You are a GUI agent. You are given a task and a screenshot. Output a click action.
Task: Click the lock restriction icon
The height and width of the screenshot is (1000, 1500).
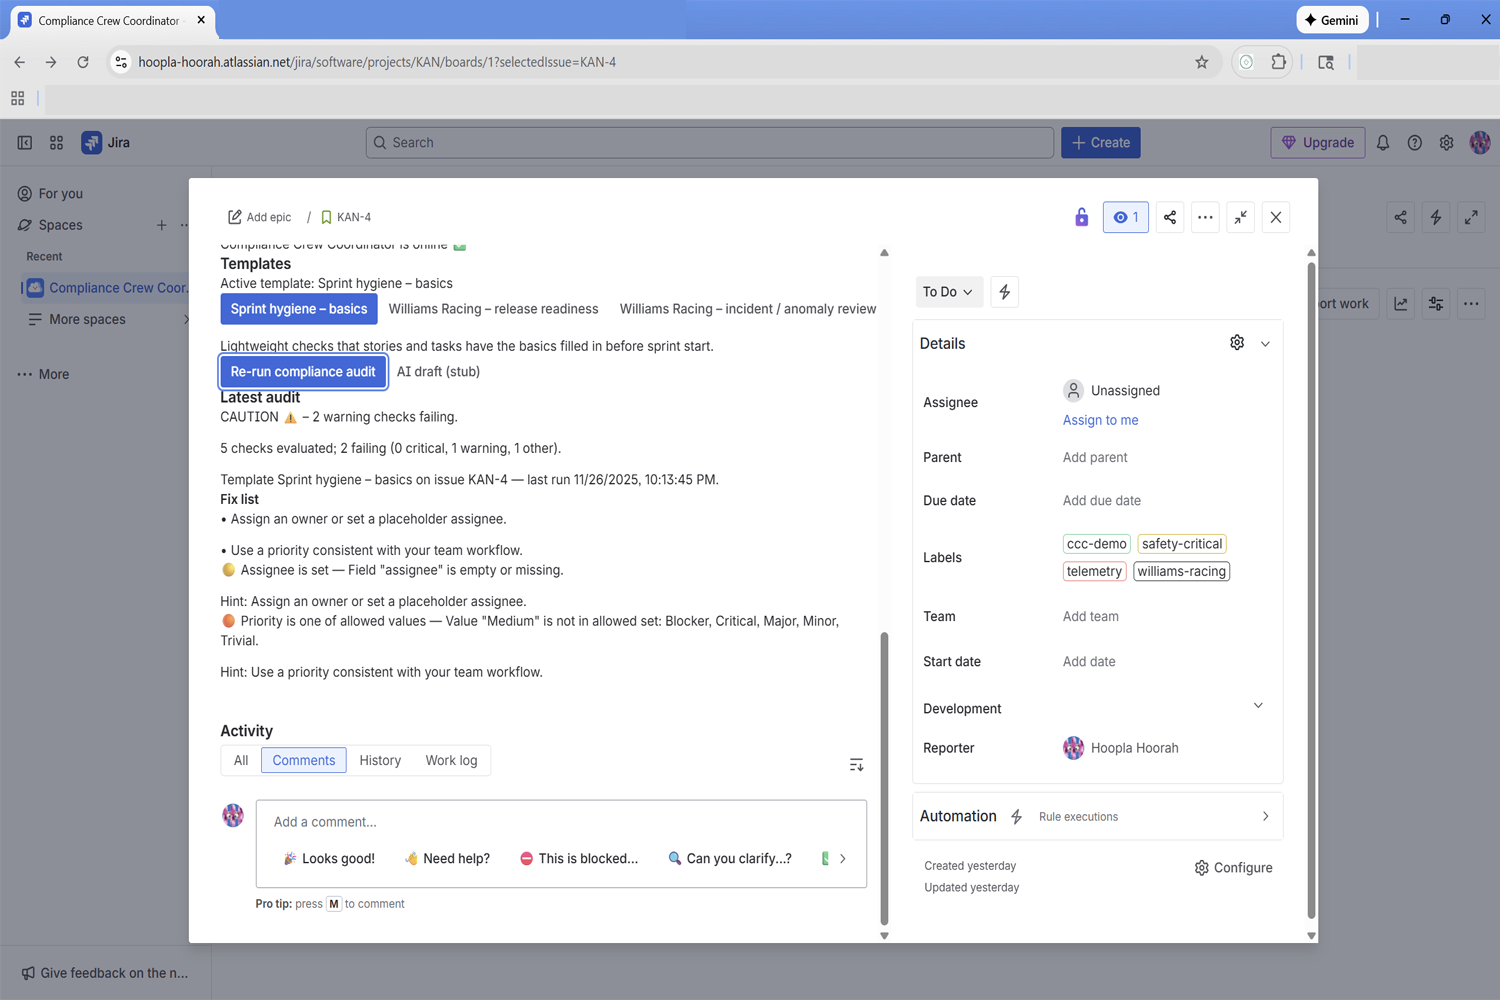tap(1081, 217)
